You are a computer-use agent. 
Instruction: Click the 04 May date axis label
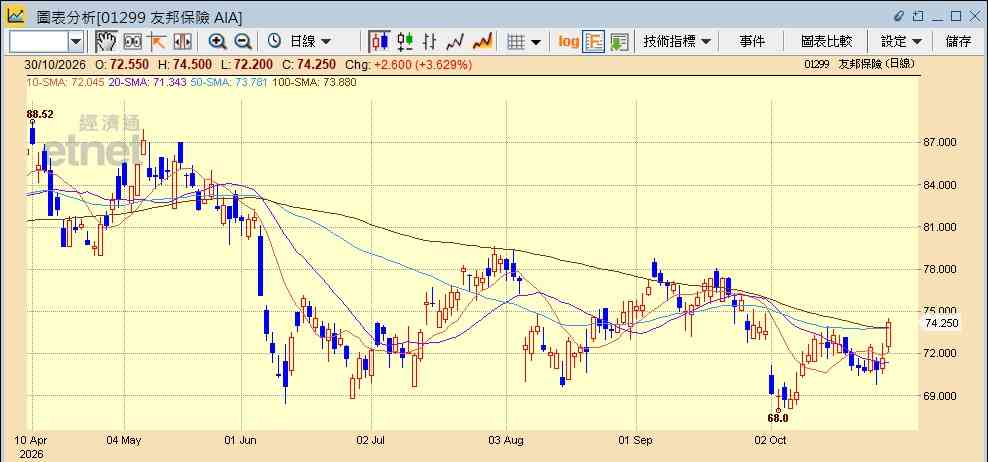pos(124,440)
